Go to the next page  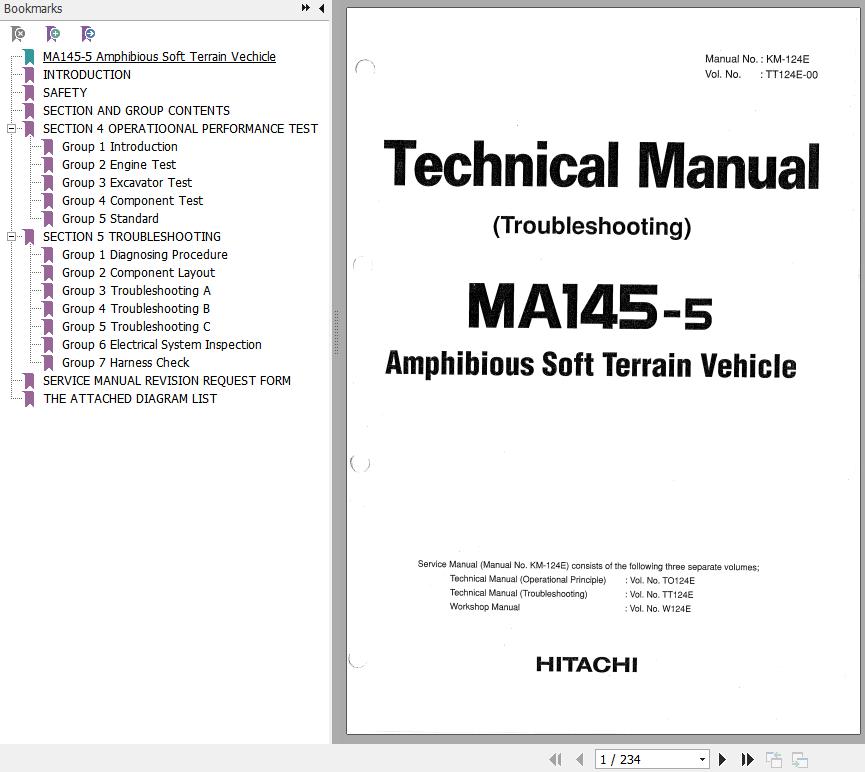coord(722,759)
